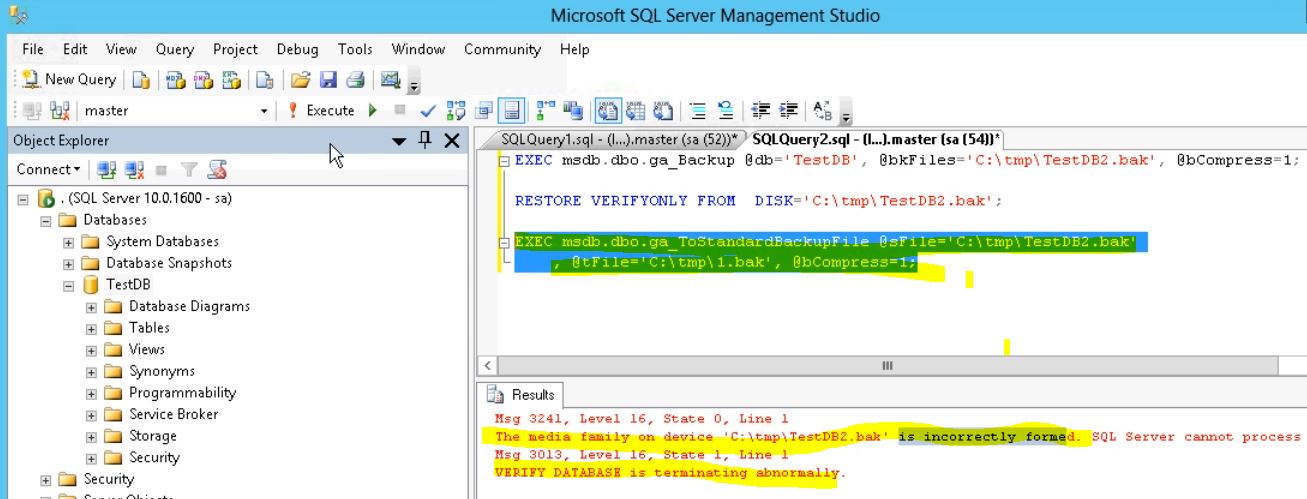The height and width of the screenshot is (499, 1307).
Task: Click the New Query button
Action: (x=69, y=79)
